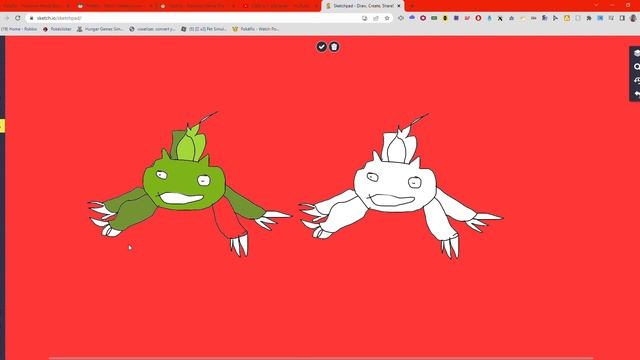
Task: Open the Pet Simul... bookmark
Action: pos(204,29)
